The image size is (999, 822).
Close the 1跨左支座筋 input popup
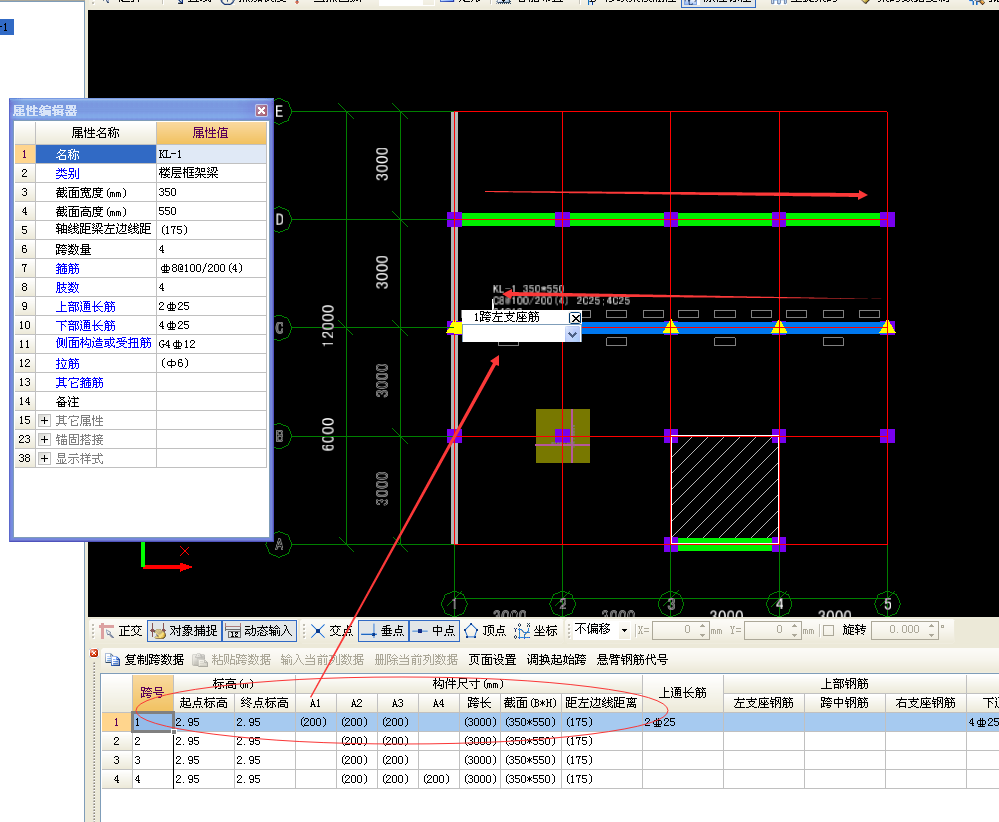pyautogui.click(x=575, y=317)
